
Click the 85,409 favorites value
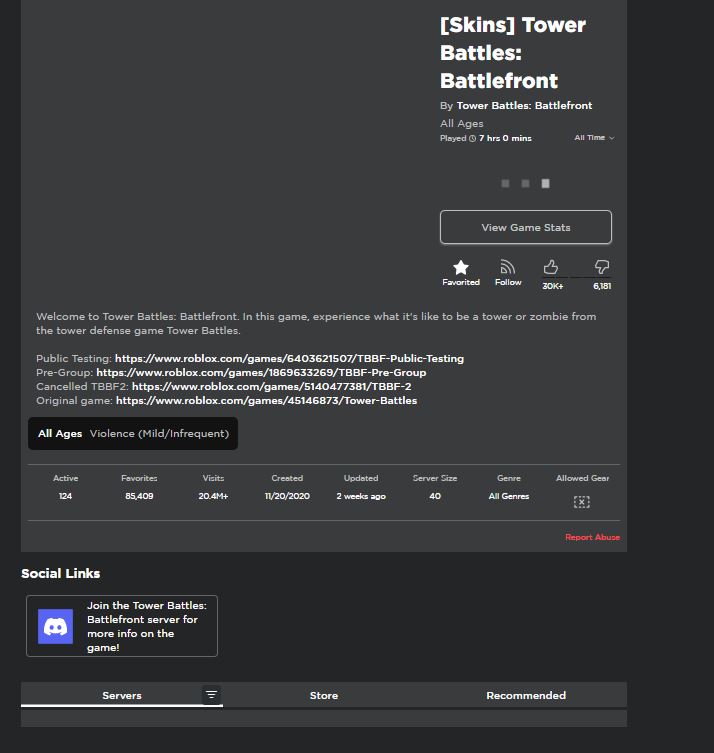[x=139, y=496]
